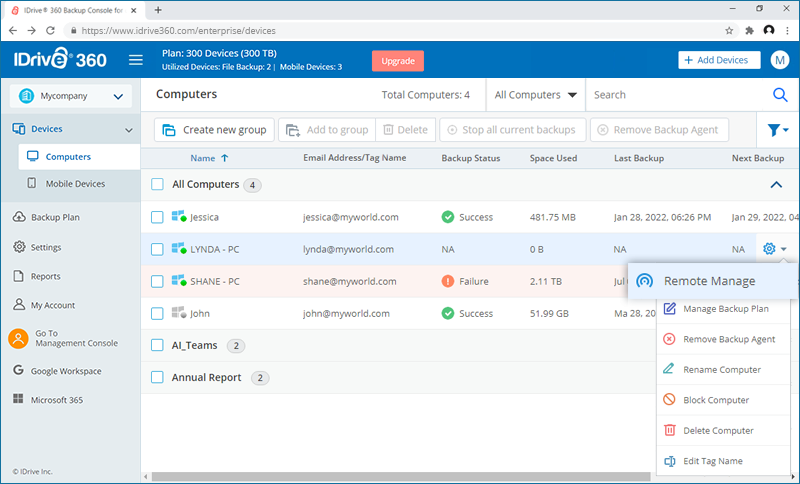Bookmark page with star icon

pyautogui.click(x=729, y=31)
